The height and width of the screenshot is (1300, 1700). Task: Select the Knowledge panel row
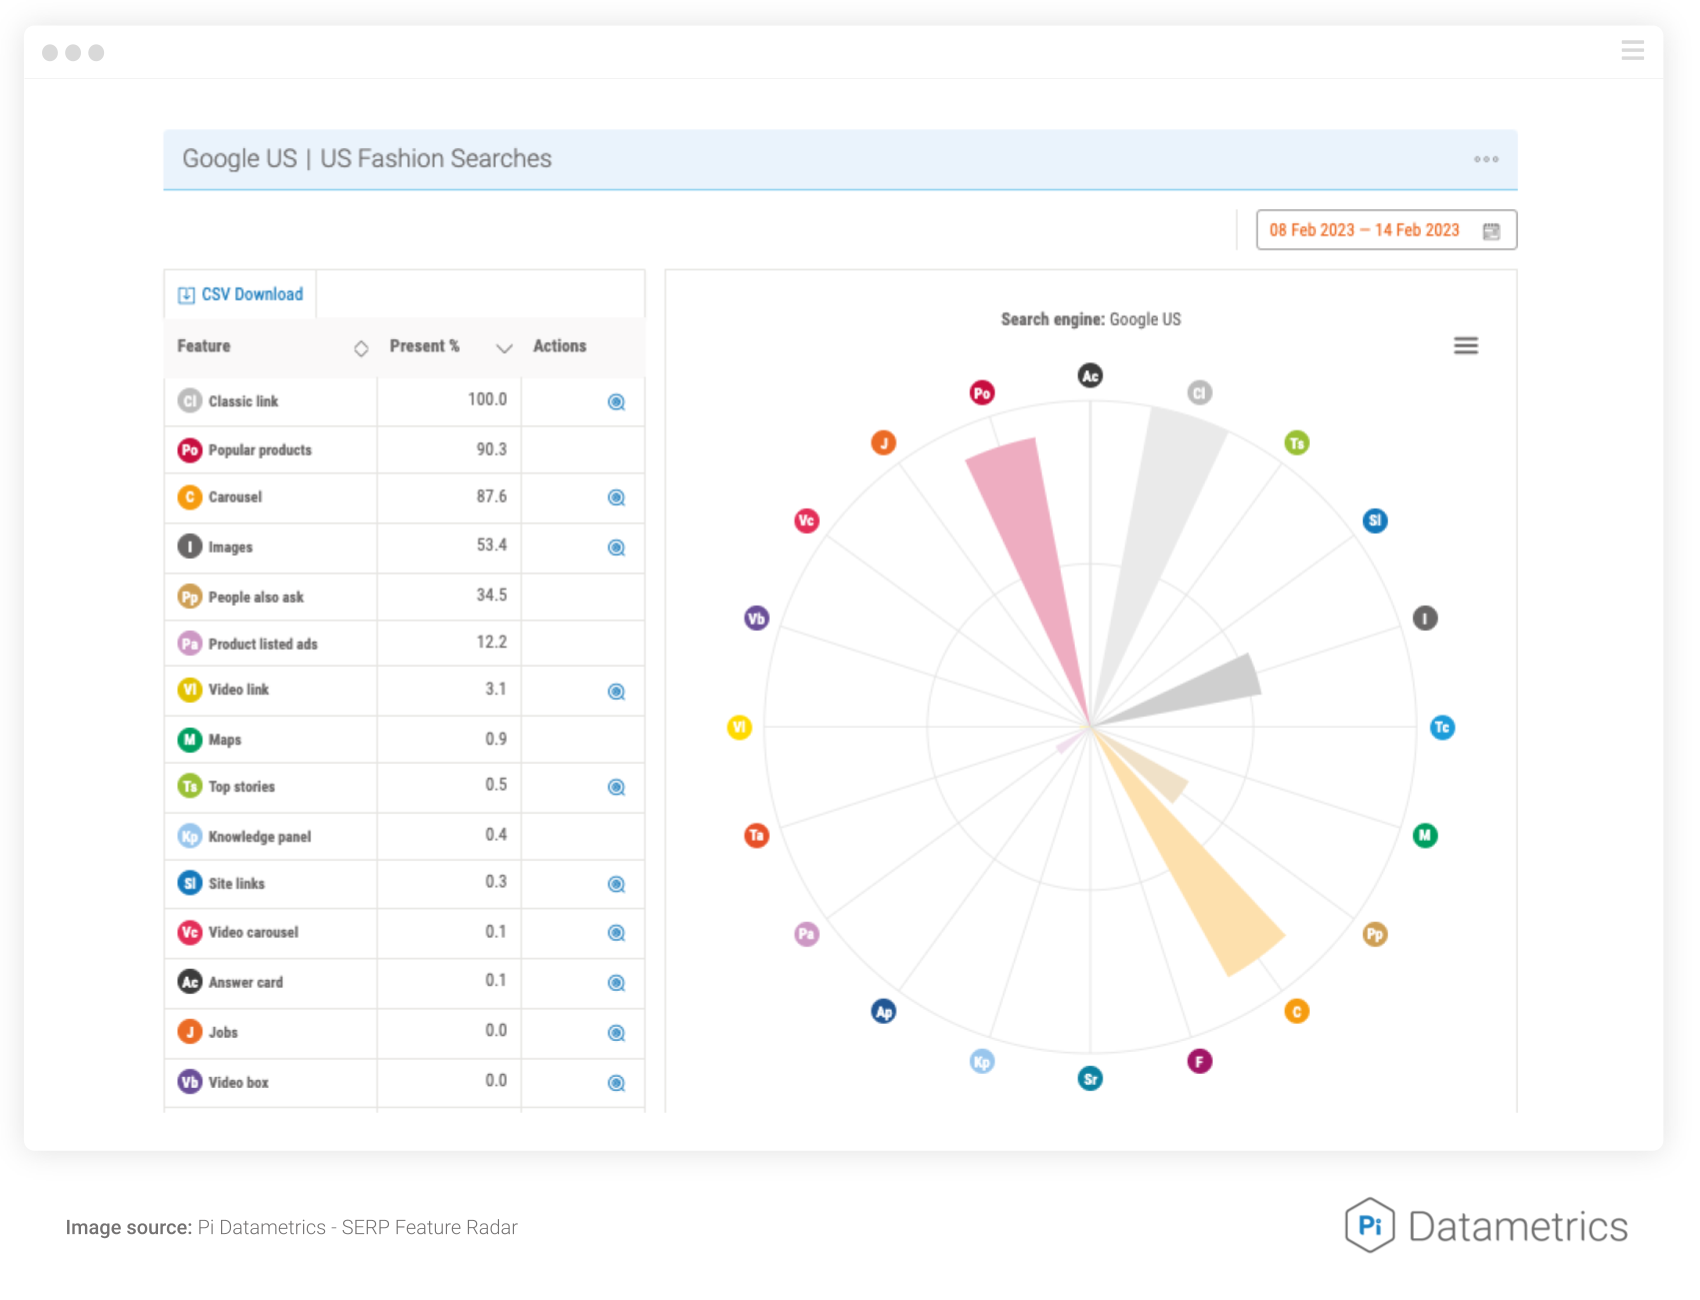click(404, 837)
